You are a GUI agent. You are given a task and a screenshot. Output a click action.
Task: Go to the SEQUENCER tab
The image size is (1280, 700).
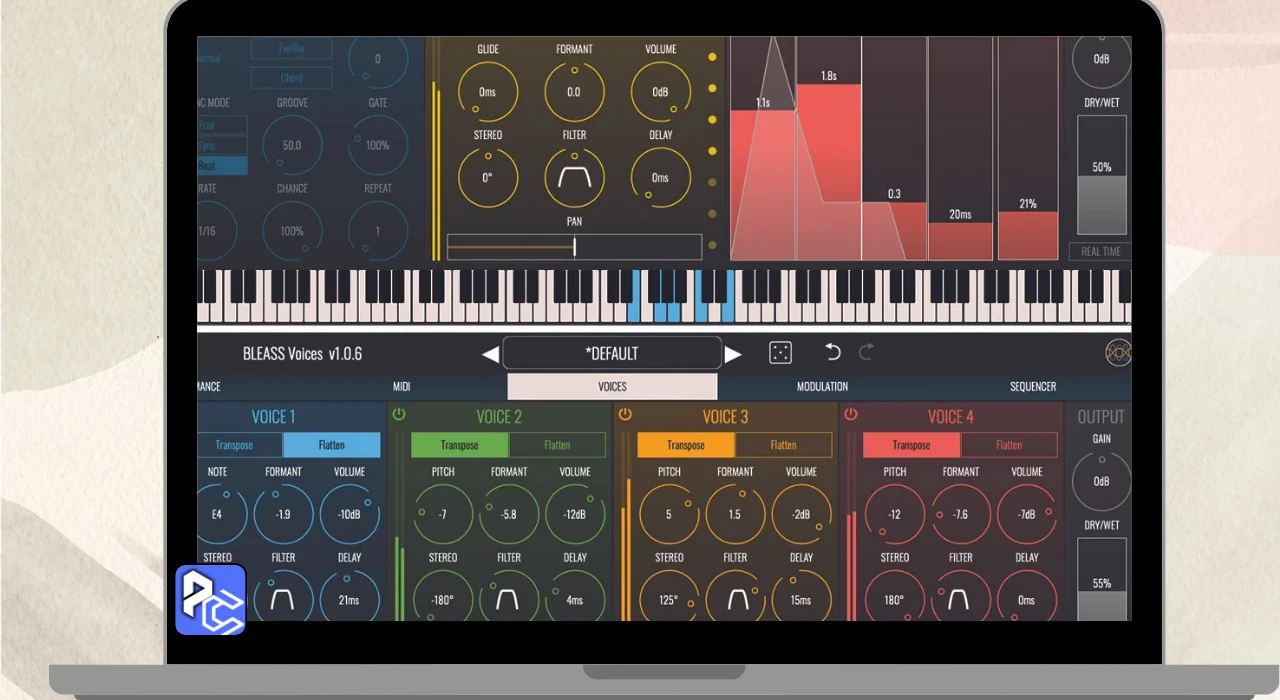pyautogui.click(x=1032, y=387)
